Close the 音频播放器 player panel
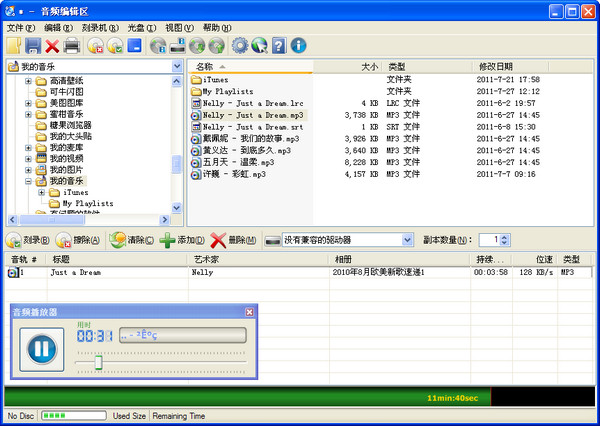The image size is (600, 426). coord(249,312)
